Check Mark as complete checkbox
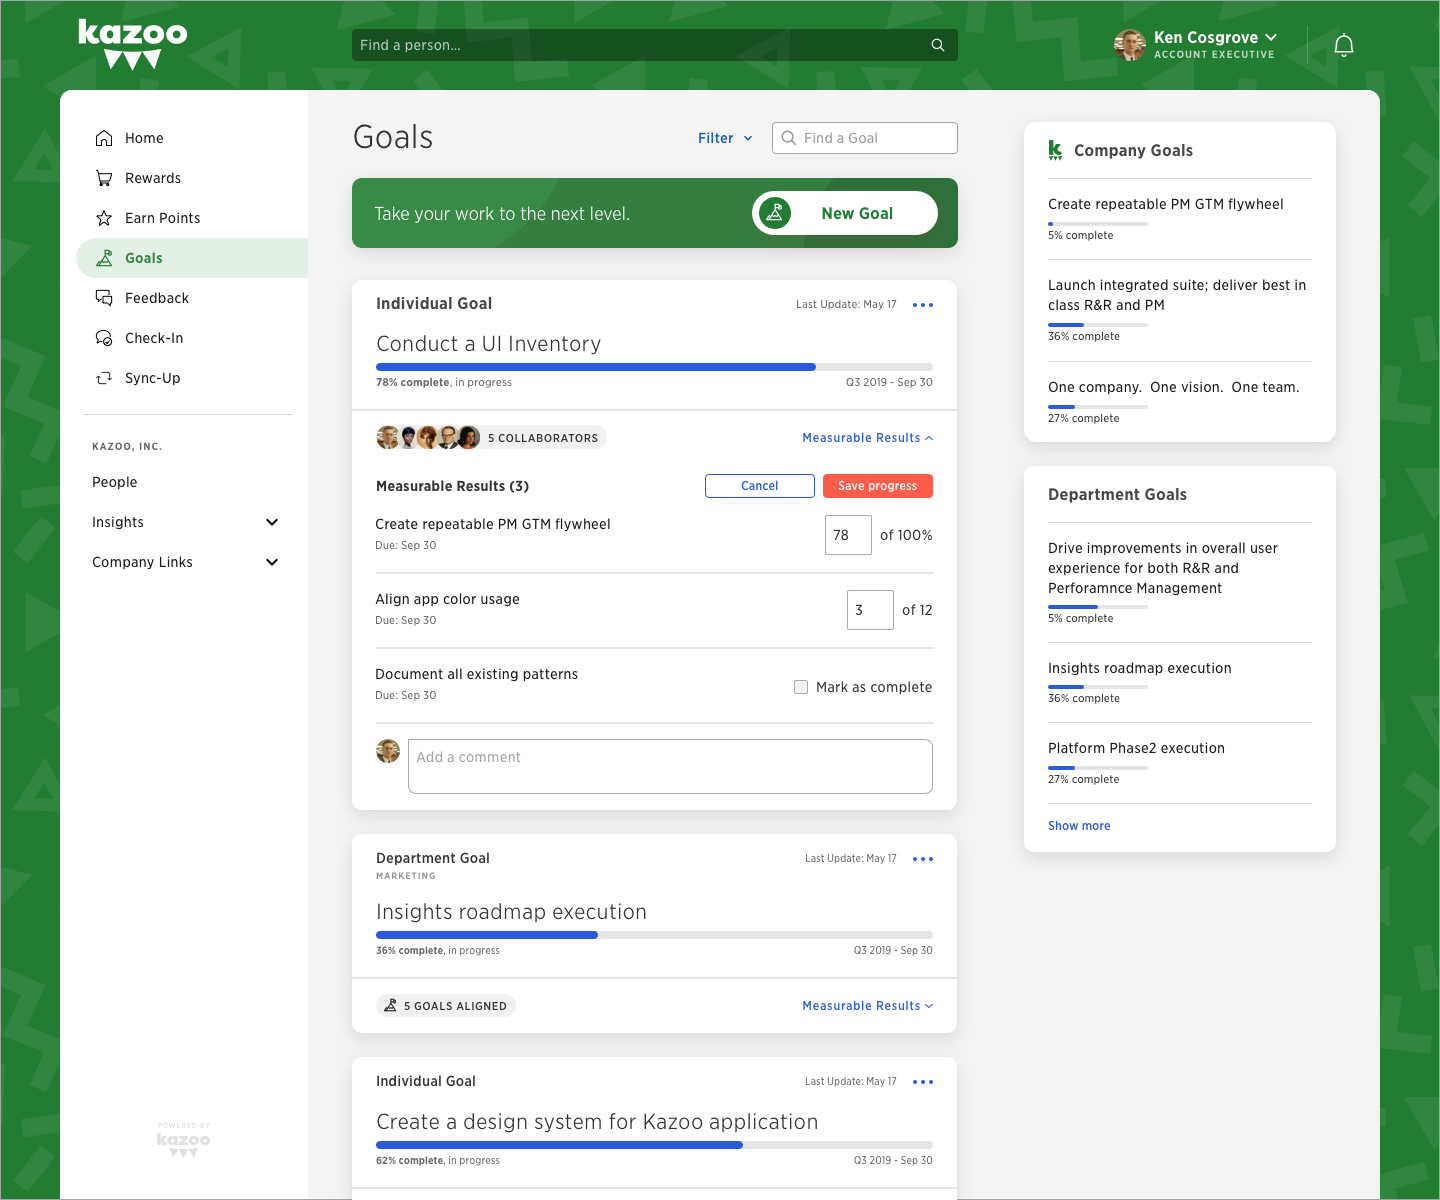This screenshot has height=1200, width=1440. click(801, 687)
